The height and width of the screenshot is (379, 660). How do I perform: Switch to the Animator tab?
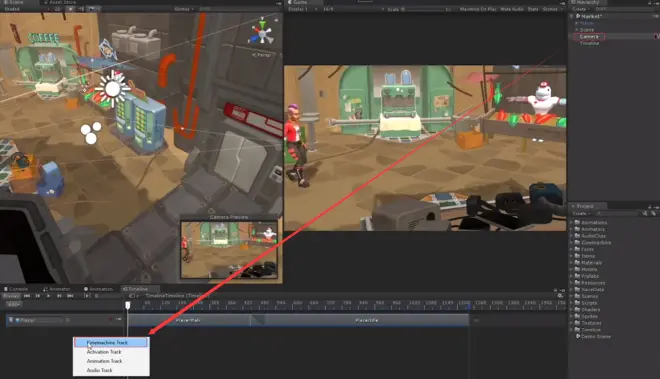(x=57, y=289)
